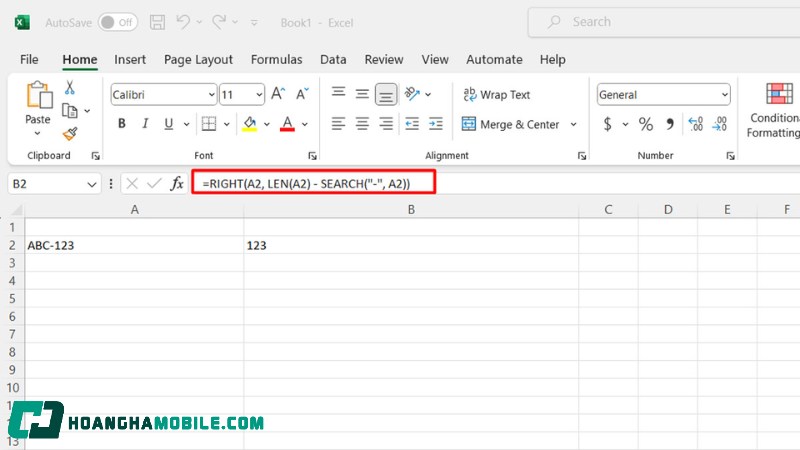Increase font size with larger A

point(278,93)
